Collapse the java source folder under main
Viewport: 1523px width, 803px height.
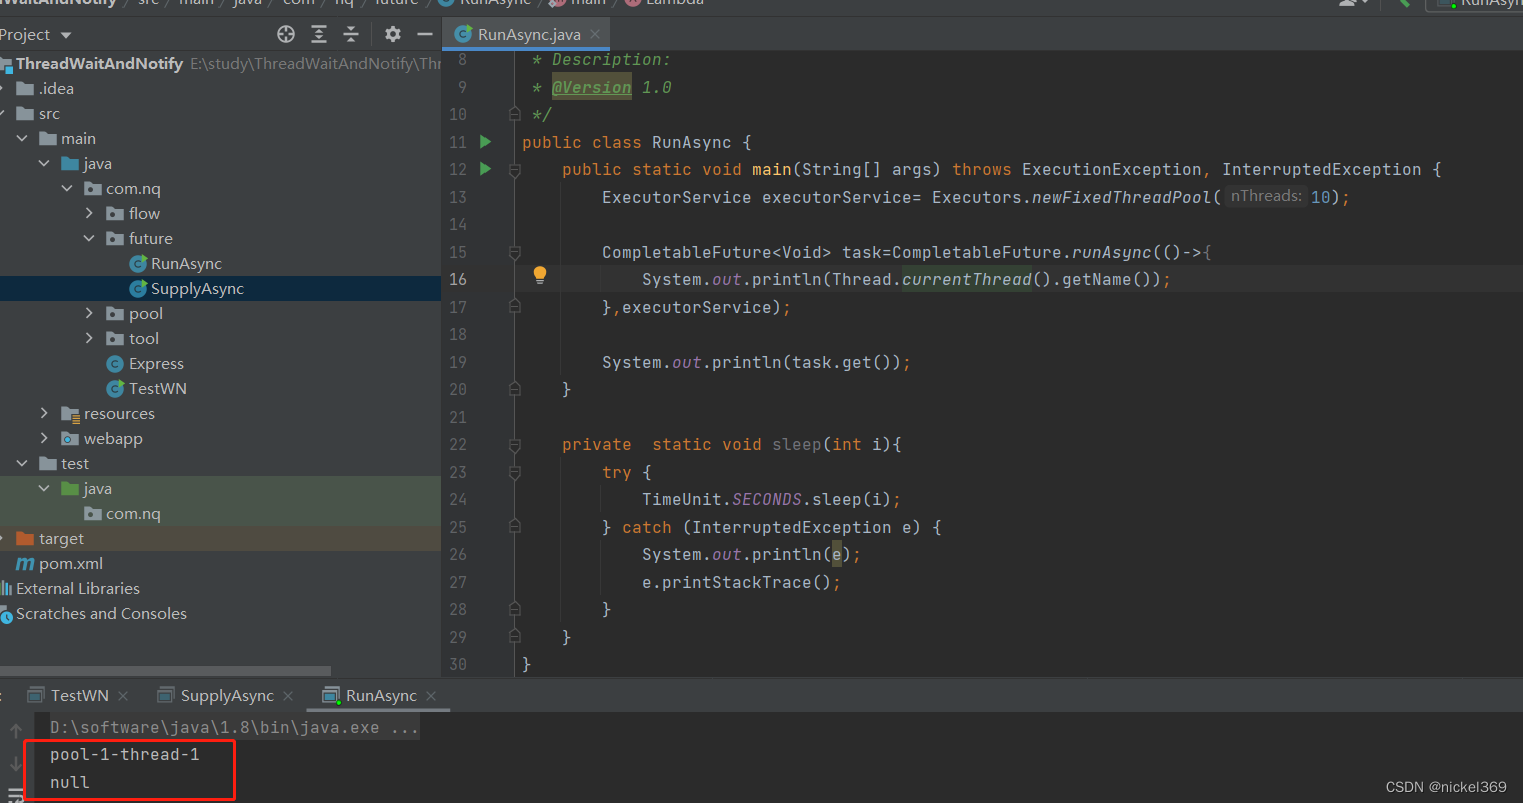point(44,163)
